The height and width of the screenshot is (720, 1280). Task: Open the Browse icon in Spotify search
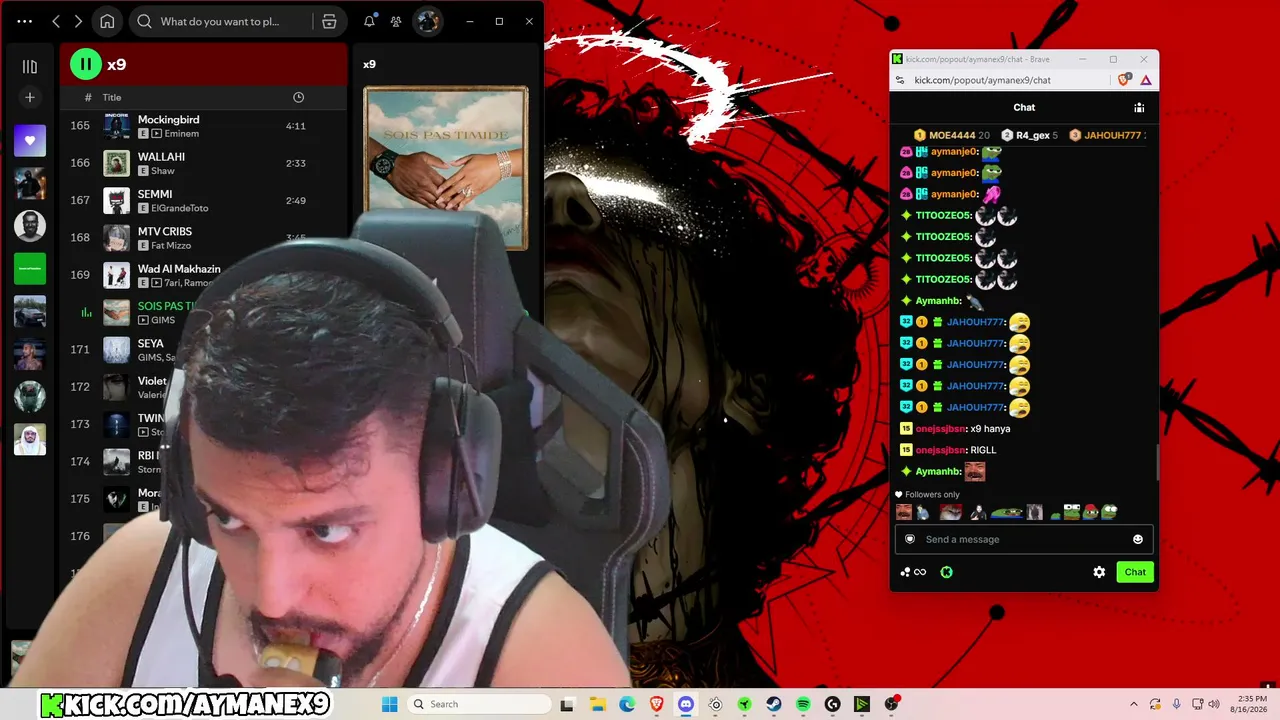click(329, 21)
